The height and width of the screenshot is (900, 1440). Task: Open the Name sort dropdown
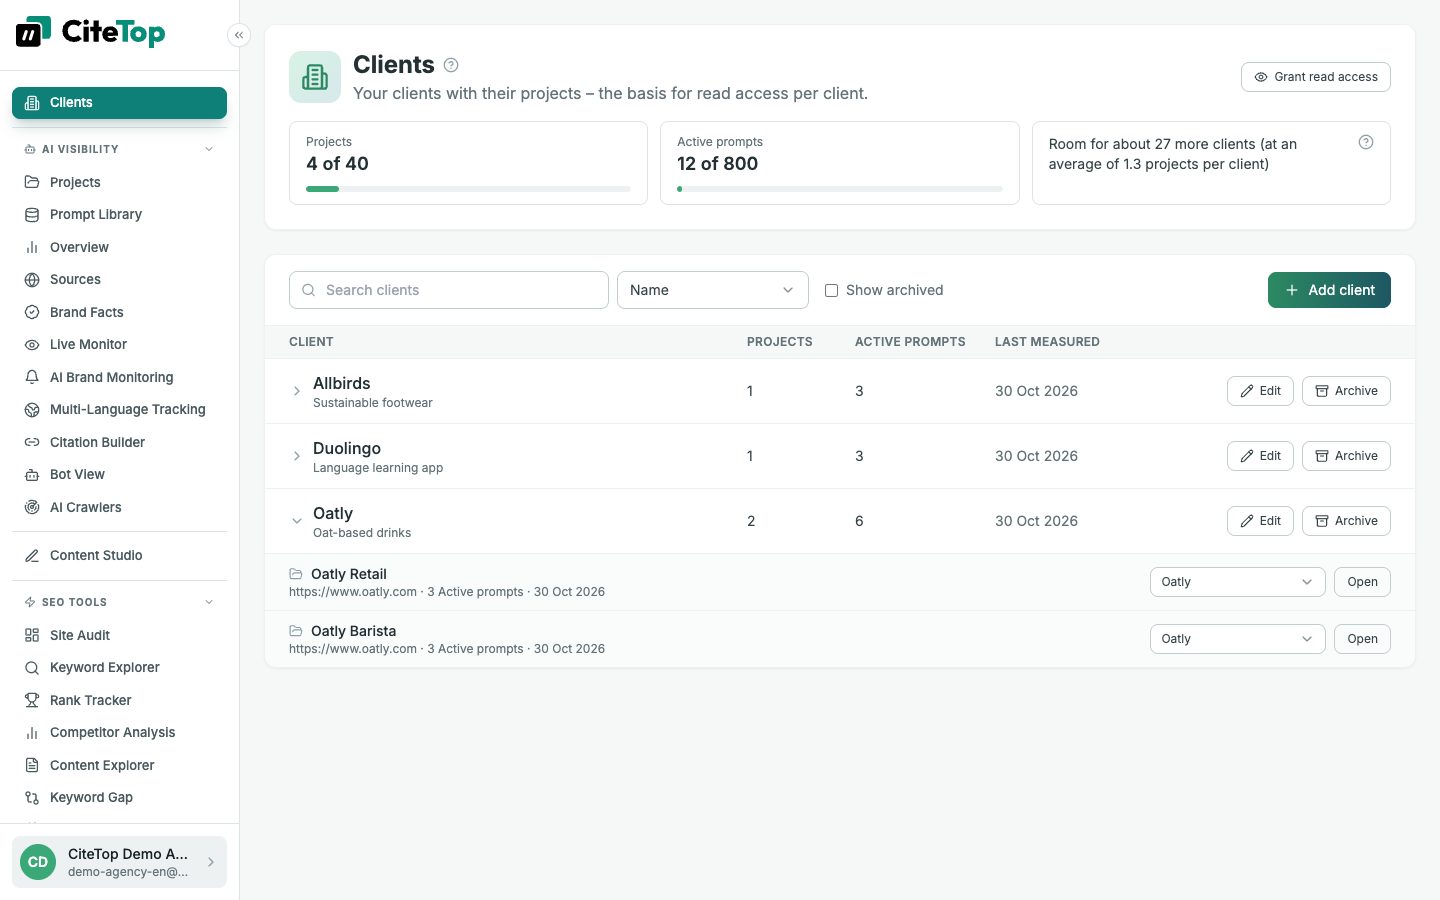point(712,290)
